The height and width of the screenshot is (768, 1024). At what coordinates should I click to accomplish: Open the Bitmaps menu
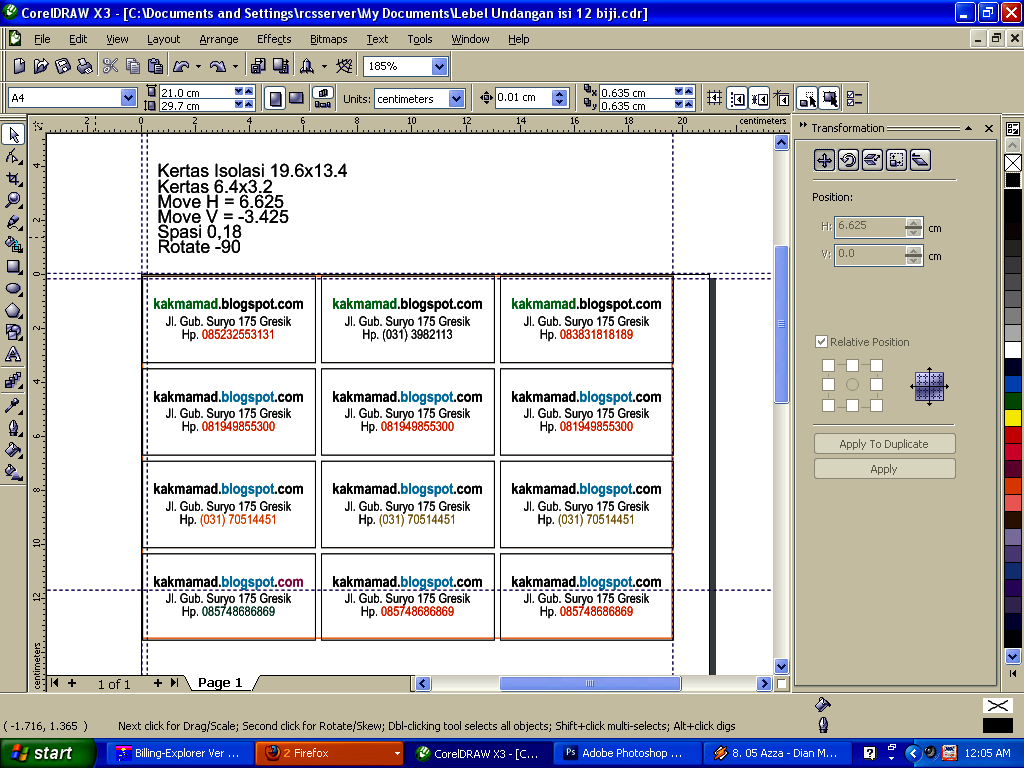[x=328, y=39]
